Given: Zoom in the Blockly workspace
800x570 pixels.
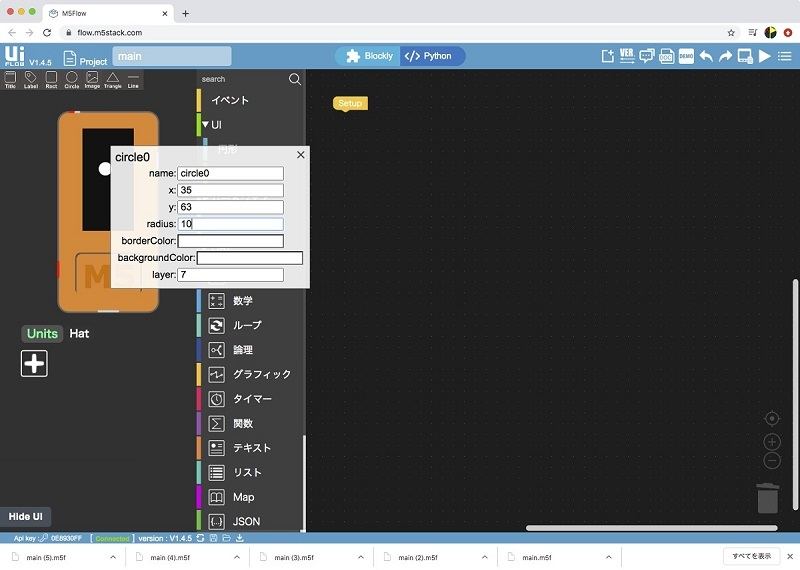Looking at the screenshot, I should click(x=772, y=441).
